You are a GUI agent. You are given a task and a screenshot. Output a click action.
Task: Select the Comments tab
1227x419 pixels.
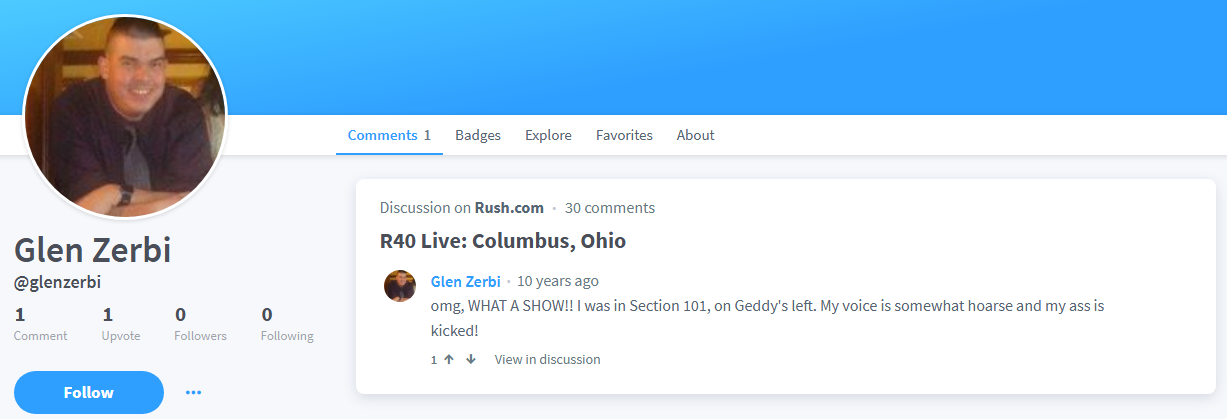point(389,135)
